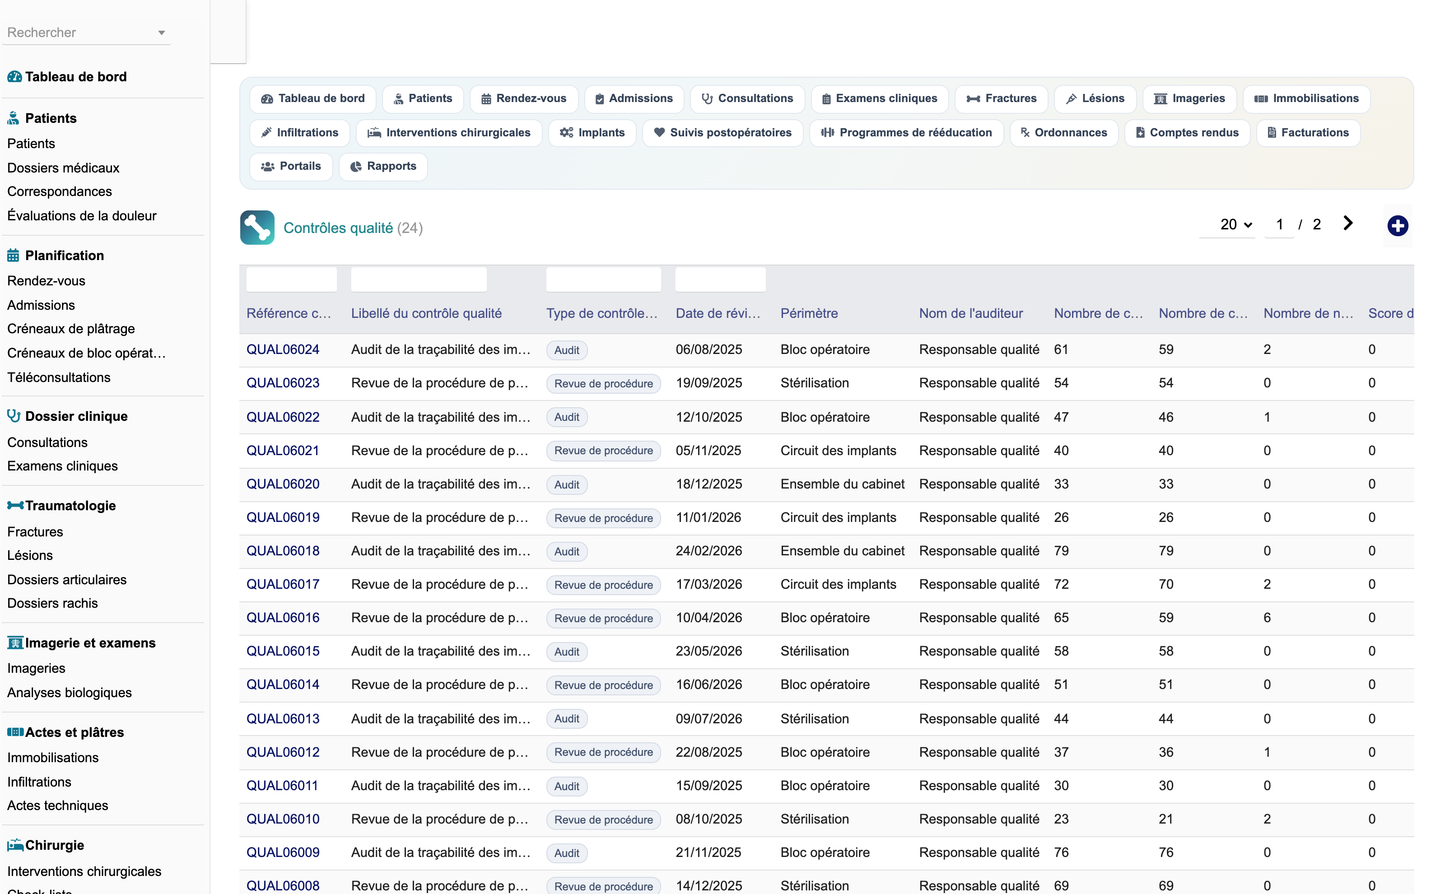The width and height of the screenshot is (1445, 894).
Task: Click the Dossier clinique stethoscope icon
Action: click(14, 416)
